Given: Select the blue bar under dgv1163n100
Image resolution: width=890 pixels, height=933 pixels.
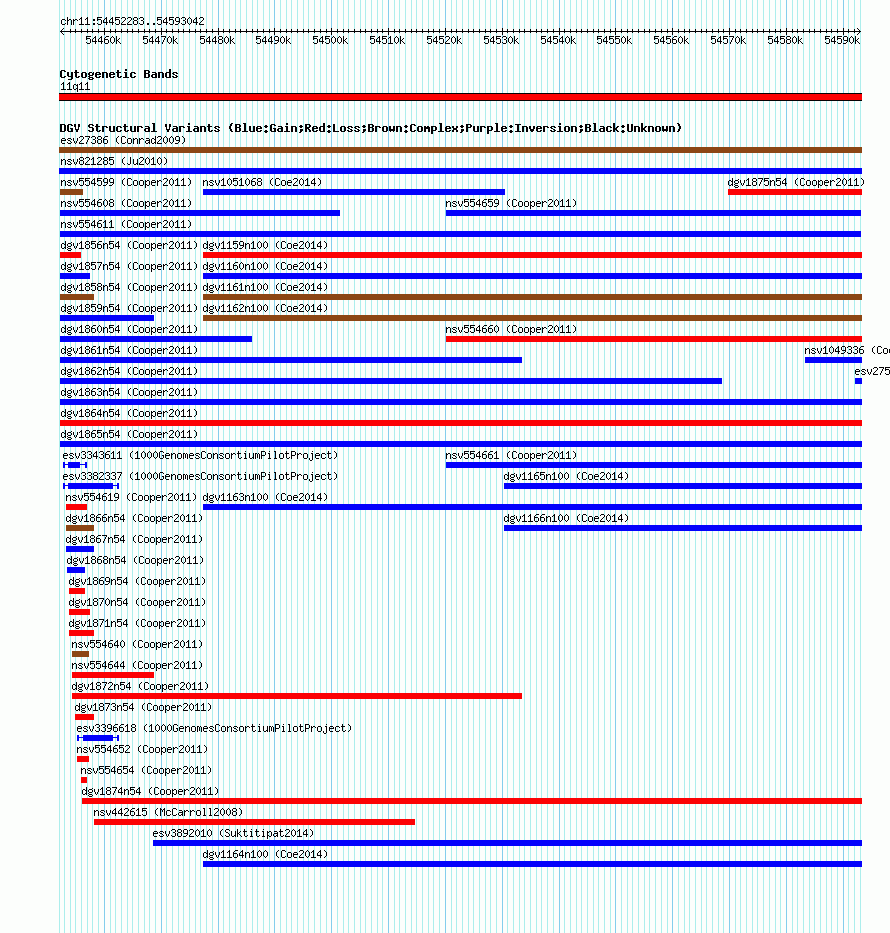Looking at the screenshot, I should coord(532,507).
